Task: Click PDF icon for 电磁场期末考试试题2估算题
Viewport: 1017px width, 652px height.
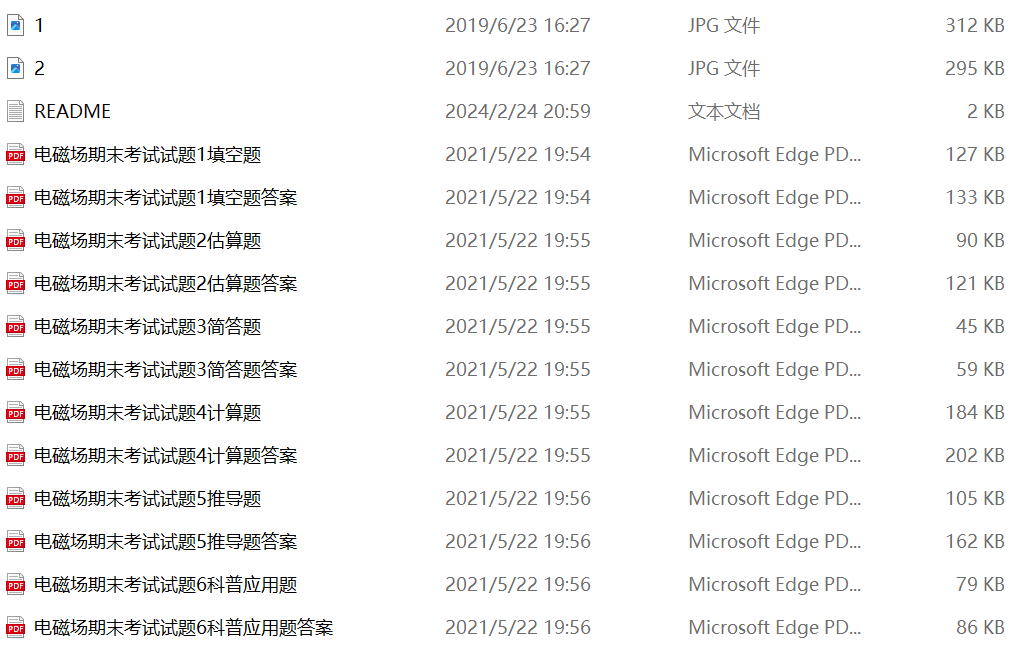Action: coord(15,240)
